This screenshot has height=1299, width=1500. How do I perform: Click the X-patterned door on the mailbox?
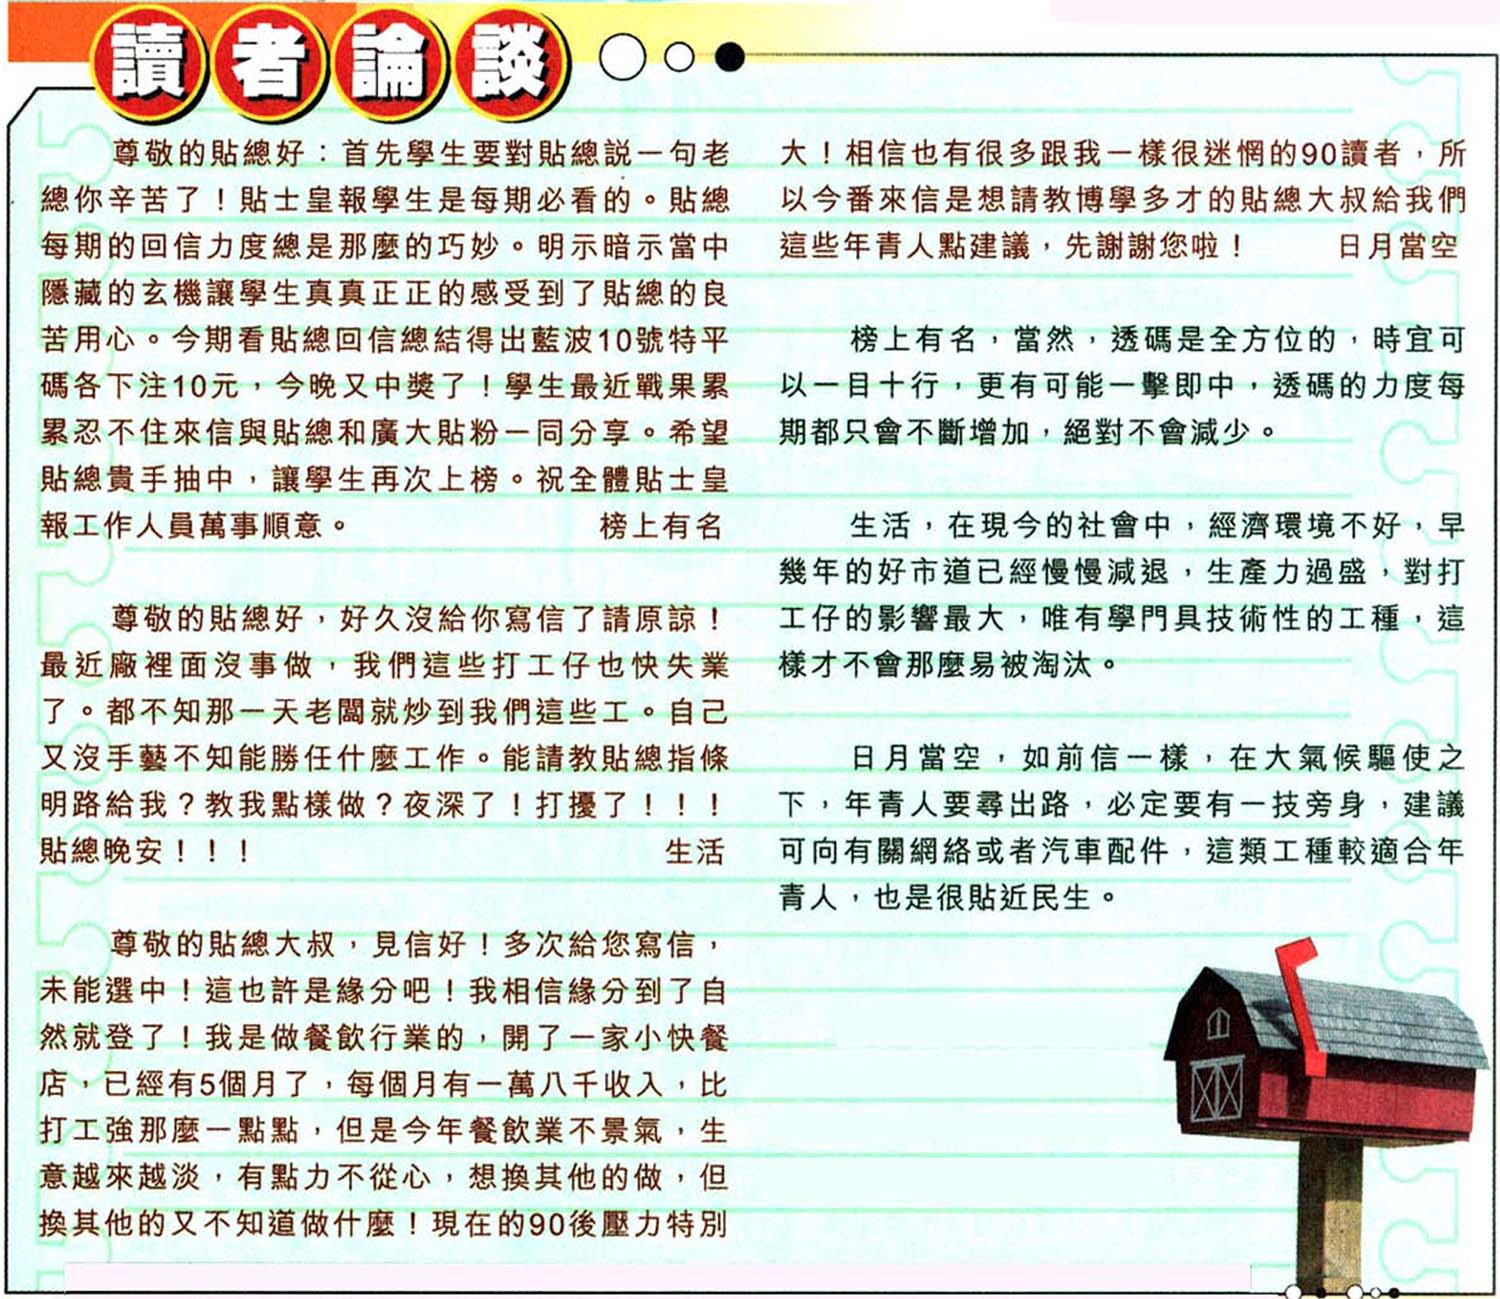(x=1216, y=1089)
